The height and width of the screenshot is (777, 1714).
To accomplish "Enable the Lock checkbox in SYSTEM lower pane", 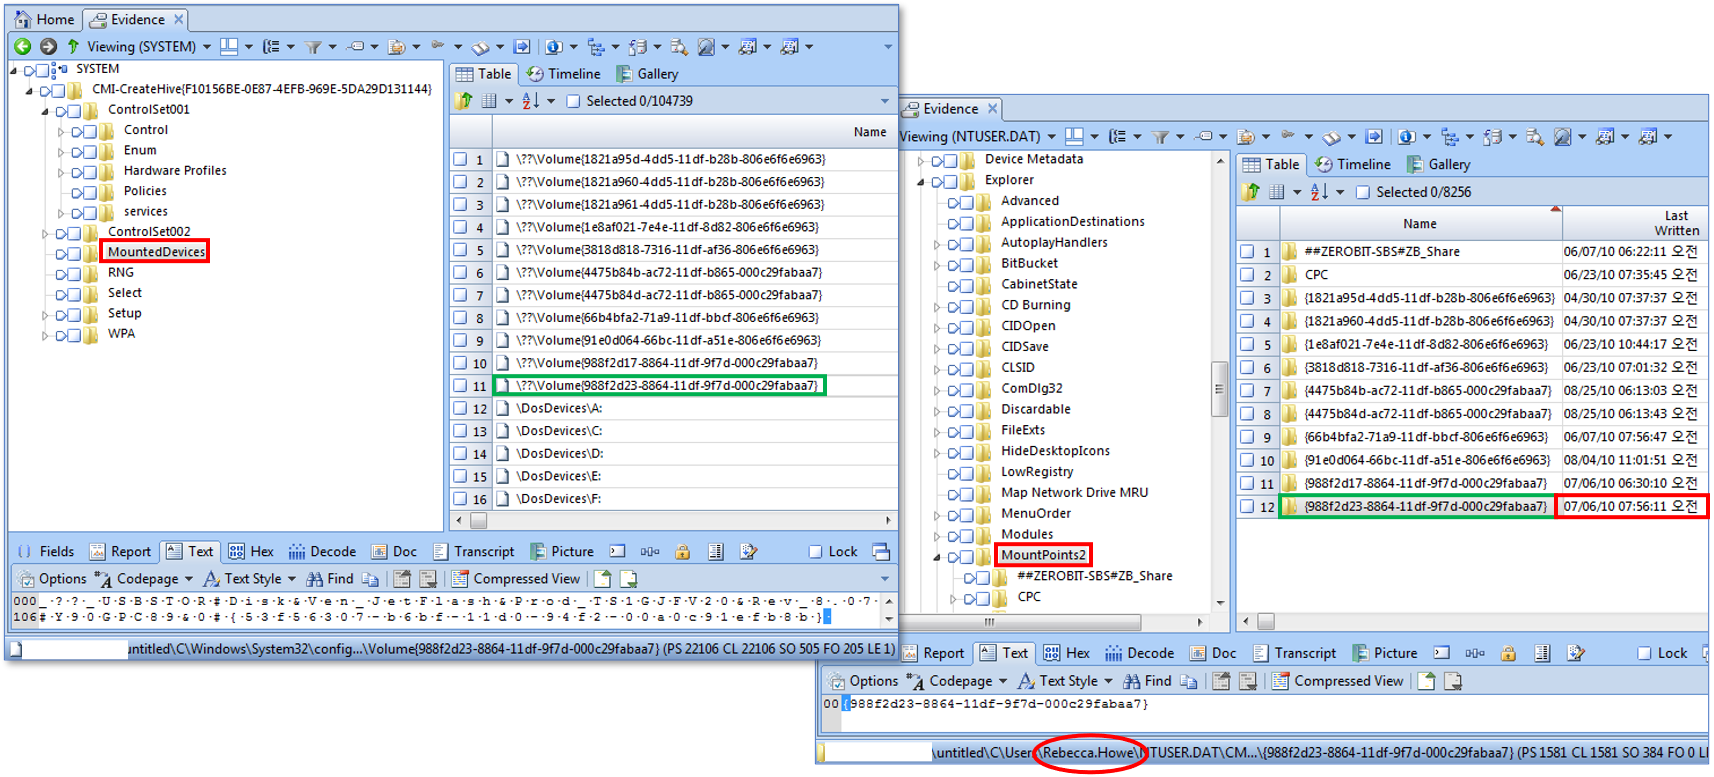I will 815,551.
